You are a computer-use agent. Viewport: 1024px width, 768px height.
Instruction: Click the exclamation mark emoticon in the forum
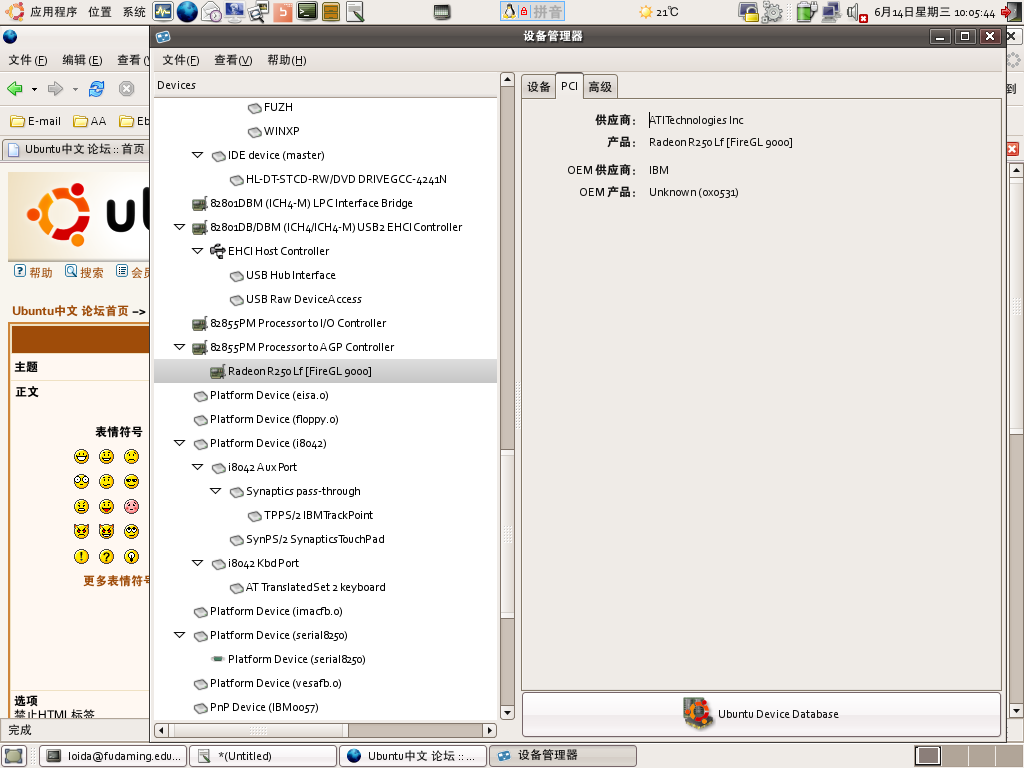pyautogui.click(x=81, y=556)
